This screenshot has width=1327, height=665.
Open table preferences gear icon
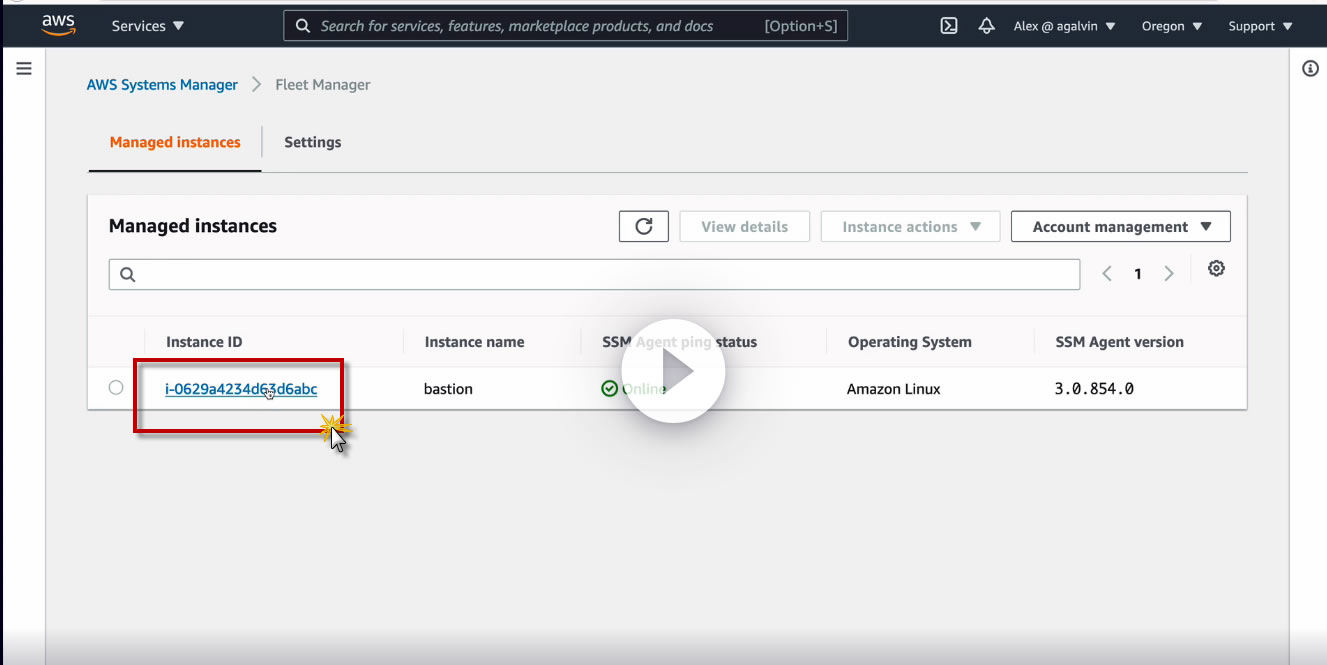coord(1216,268)
